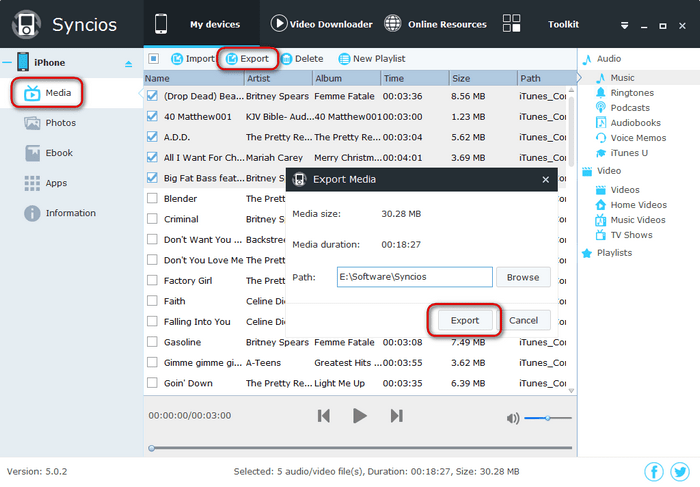Adjust the volume slider

pyautogui.click(x=548, y=418)
